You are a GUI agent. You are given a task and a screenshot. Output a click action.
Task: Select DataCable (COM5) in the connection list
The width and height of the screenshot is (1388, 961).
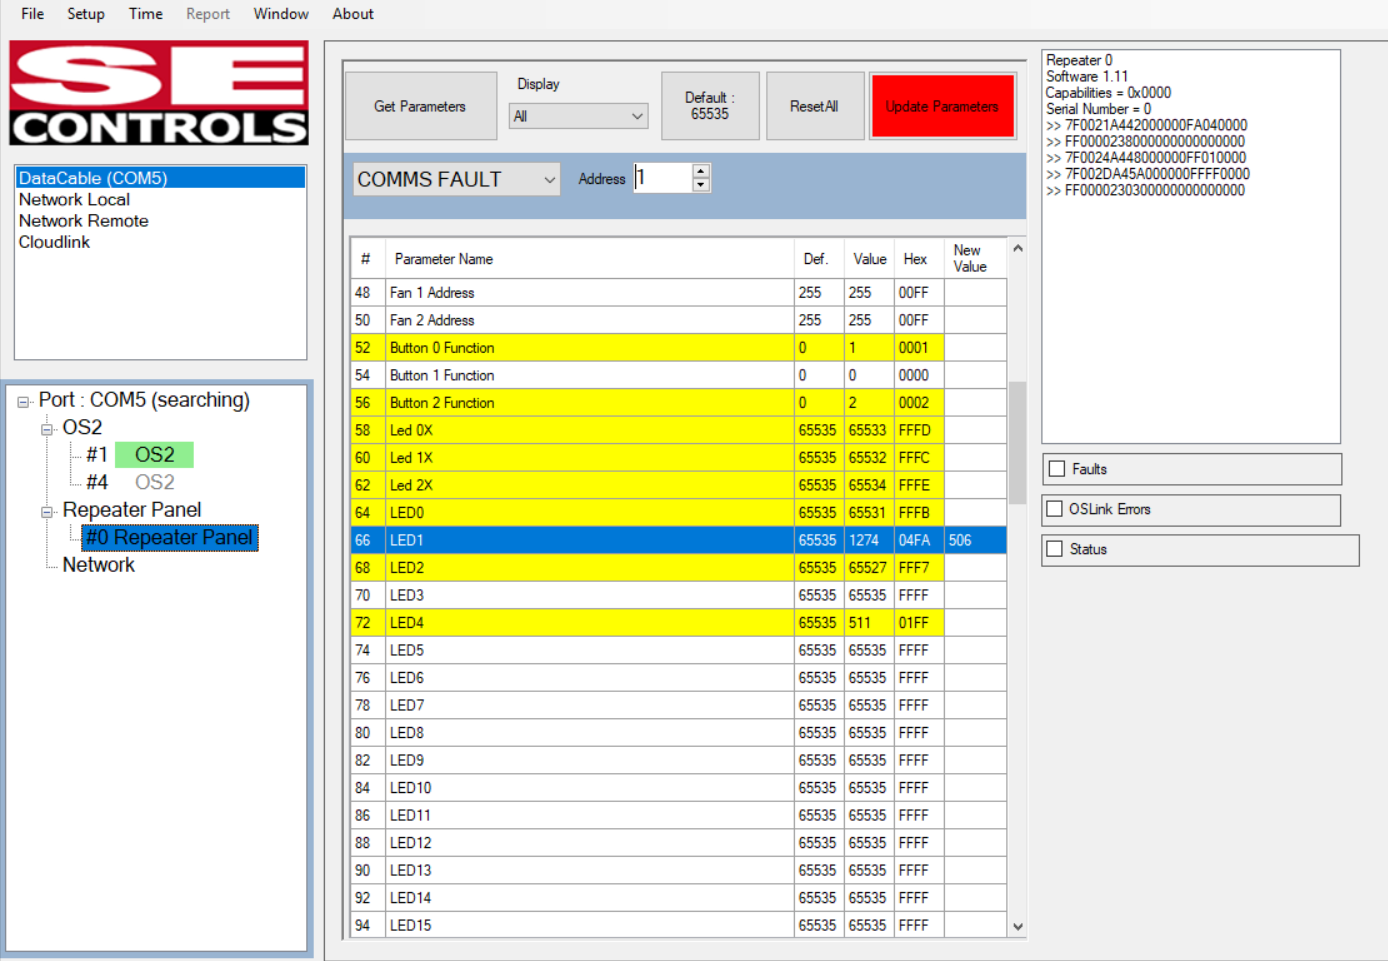pos(160,178)
